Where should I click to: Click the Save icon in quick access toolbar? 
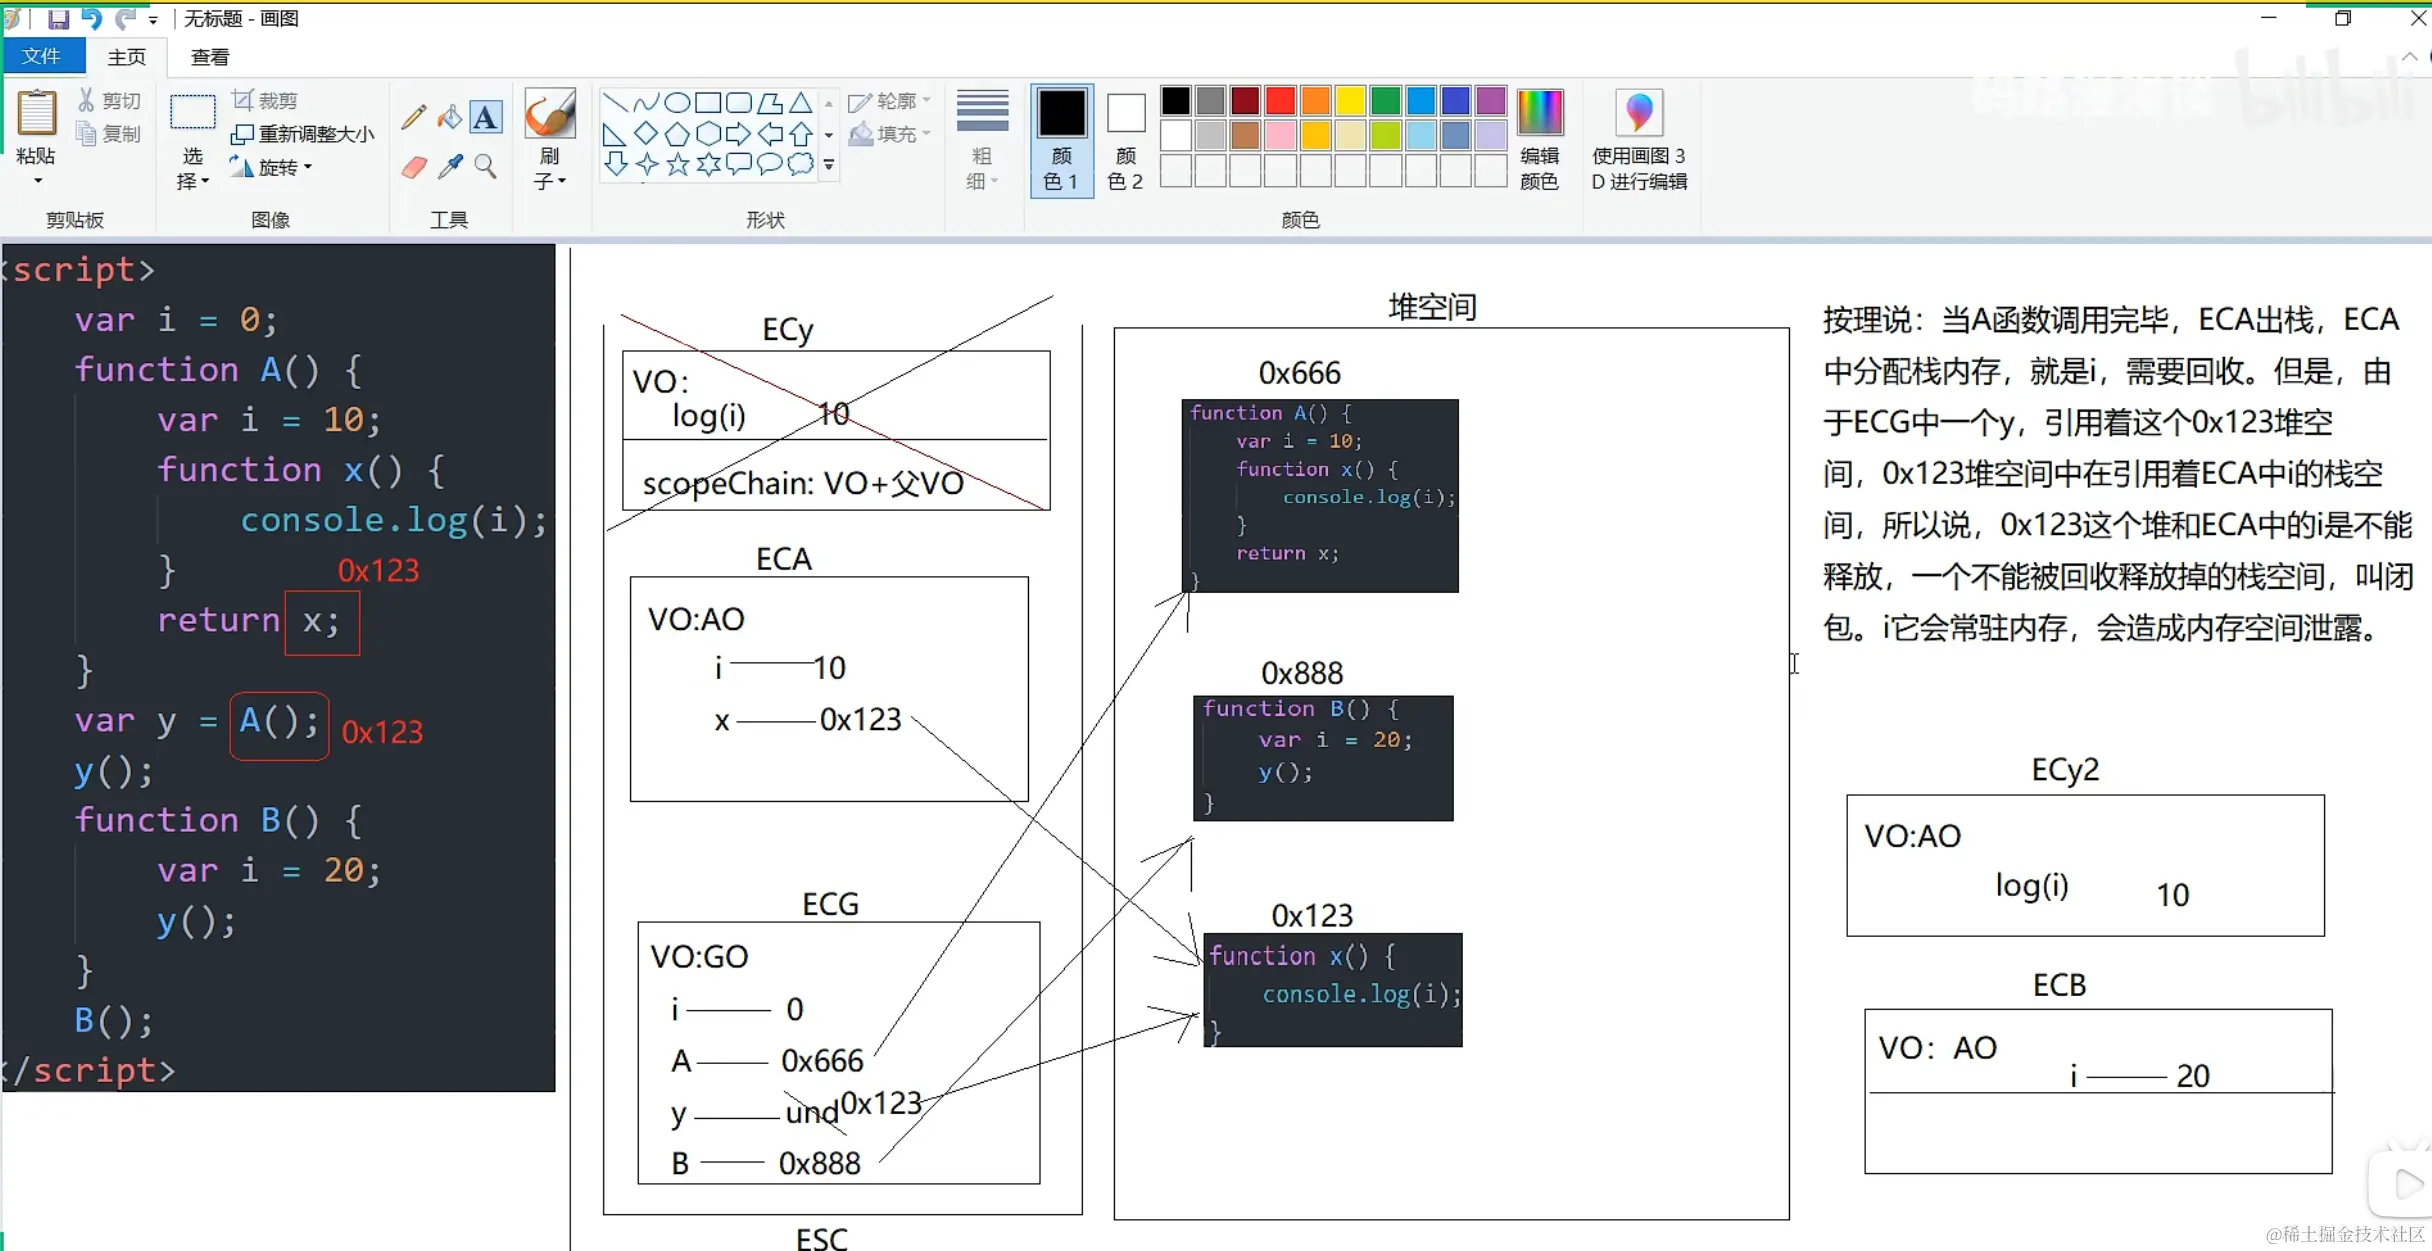(58, 18)
